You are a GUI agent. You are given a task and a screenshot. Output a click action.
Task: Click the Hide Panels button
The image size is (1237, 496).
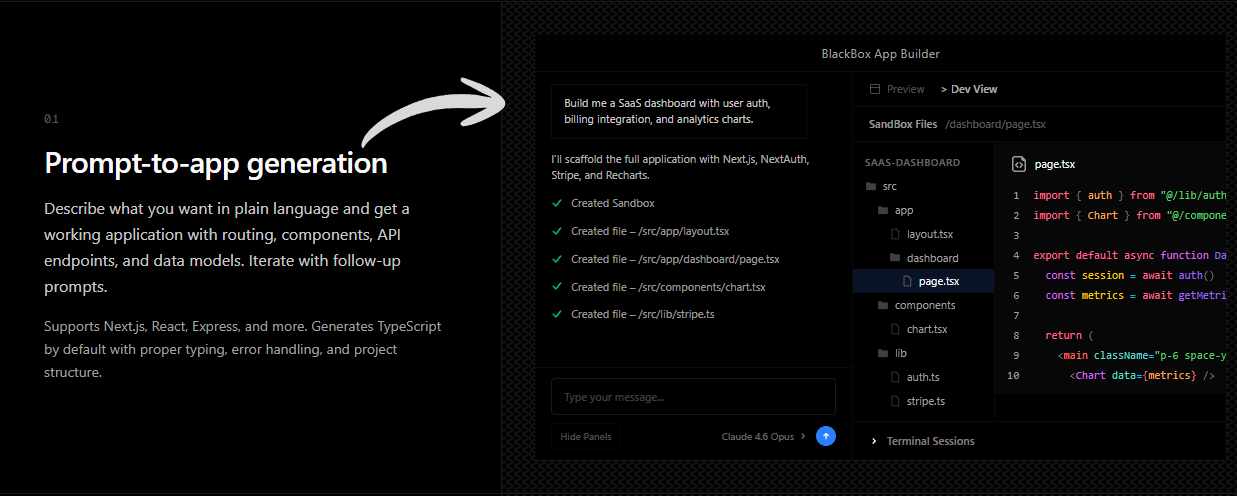coord(585,436)
